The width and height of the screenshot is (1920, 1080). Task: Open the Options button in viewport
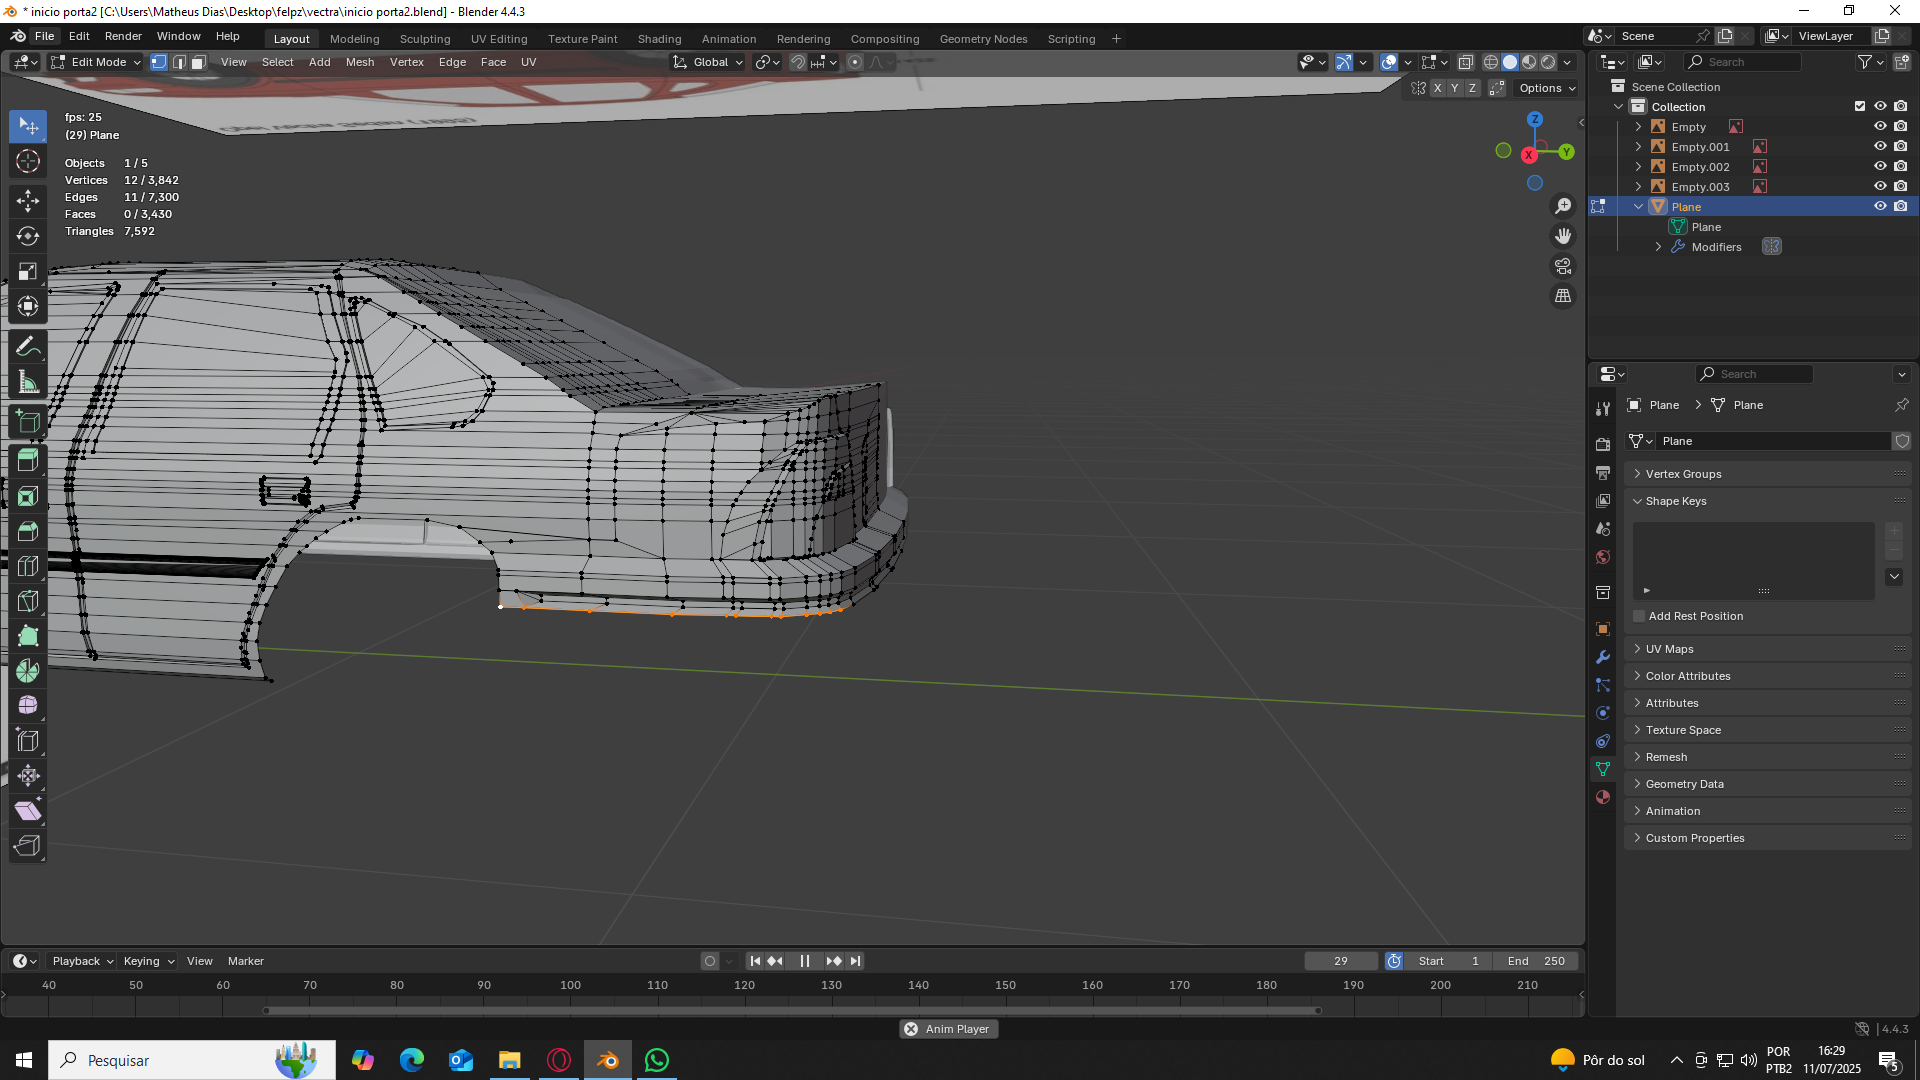(1546, 88)
